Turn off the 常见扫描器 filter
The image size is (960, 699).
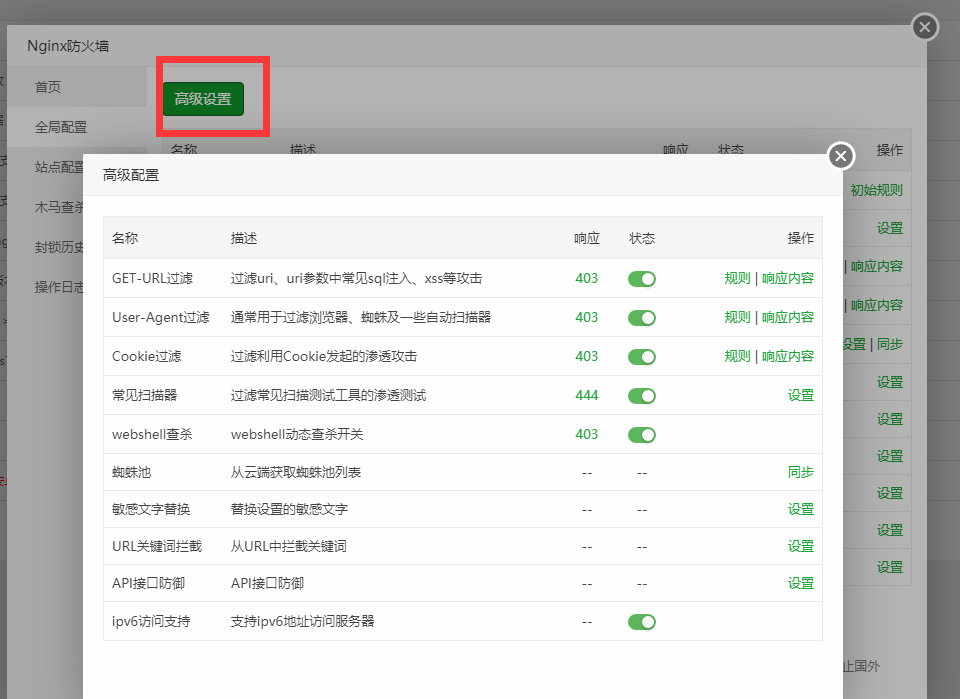tap(642, 395)
